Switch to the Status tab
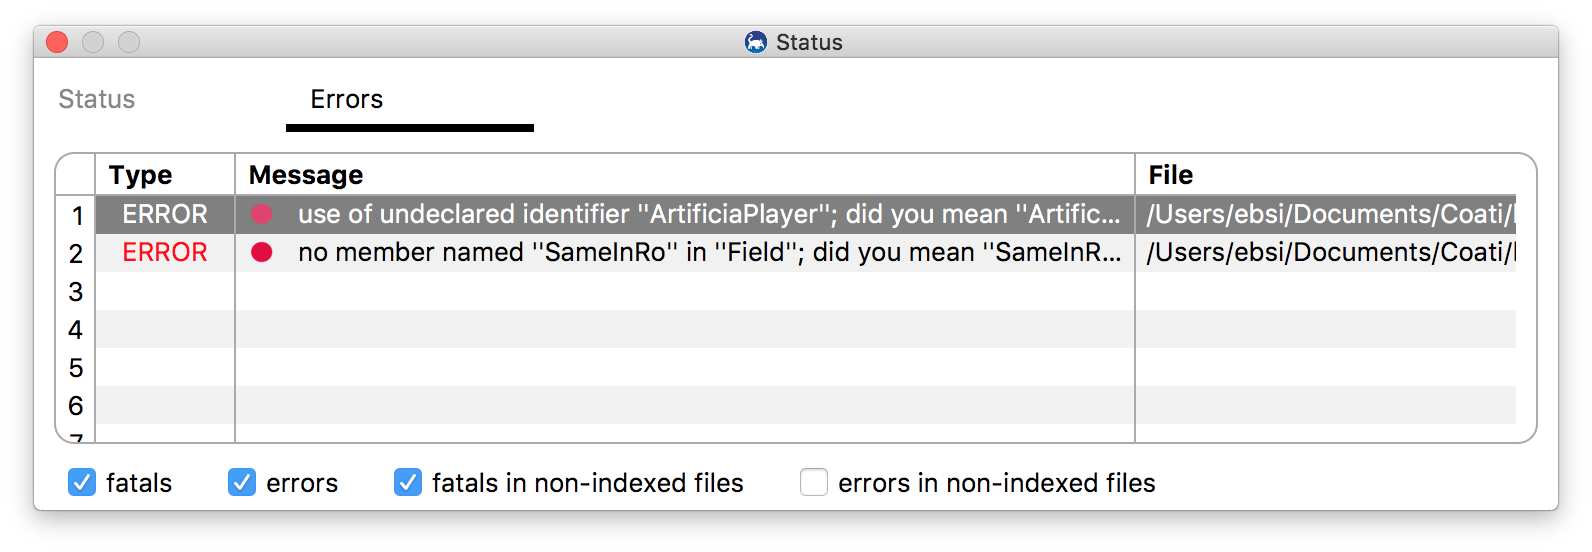This screenshot has width=1592, height=552. (97, 99)
